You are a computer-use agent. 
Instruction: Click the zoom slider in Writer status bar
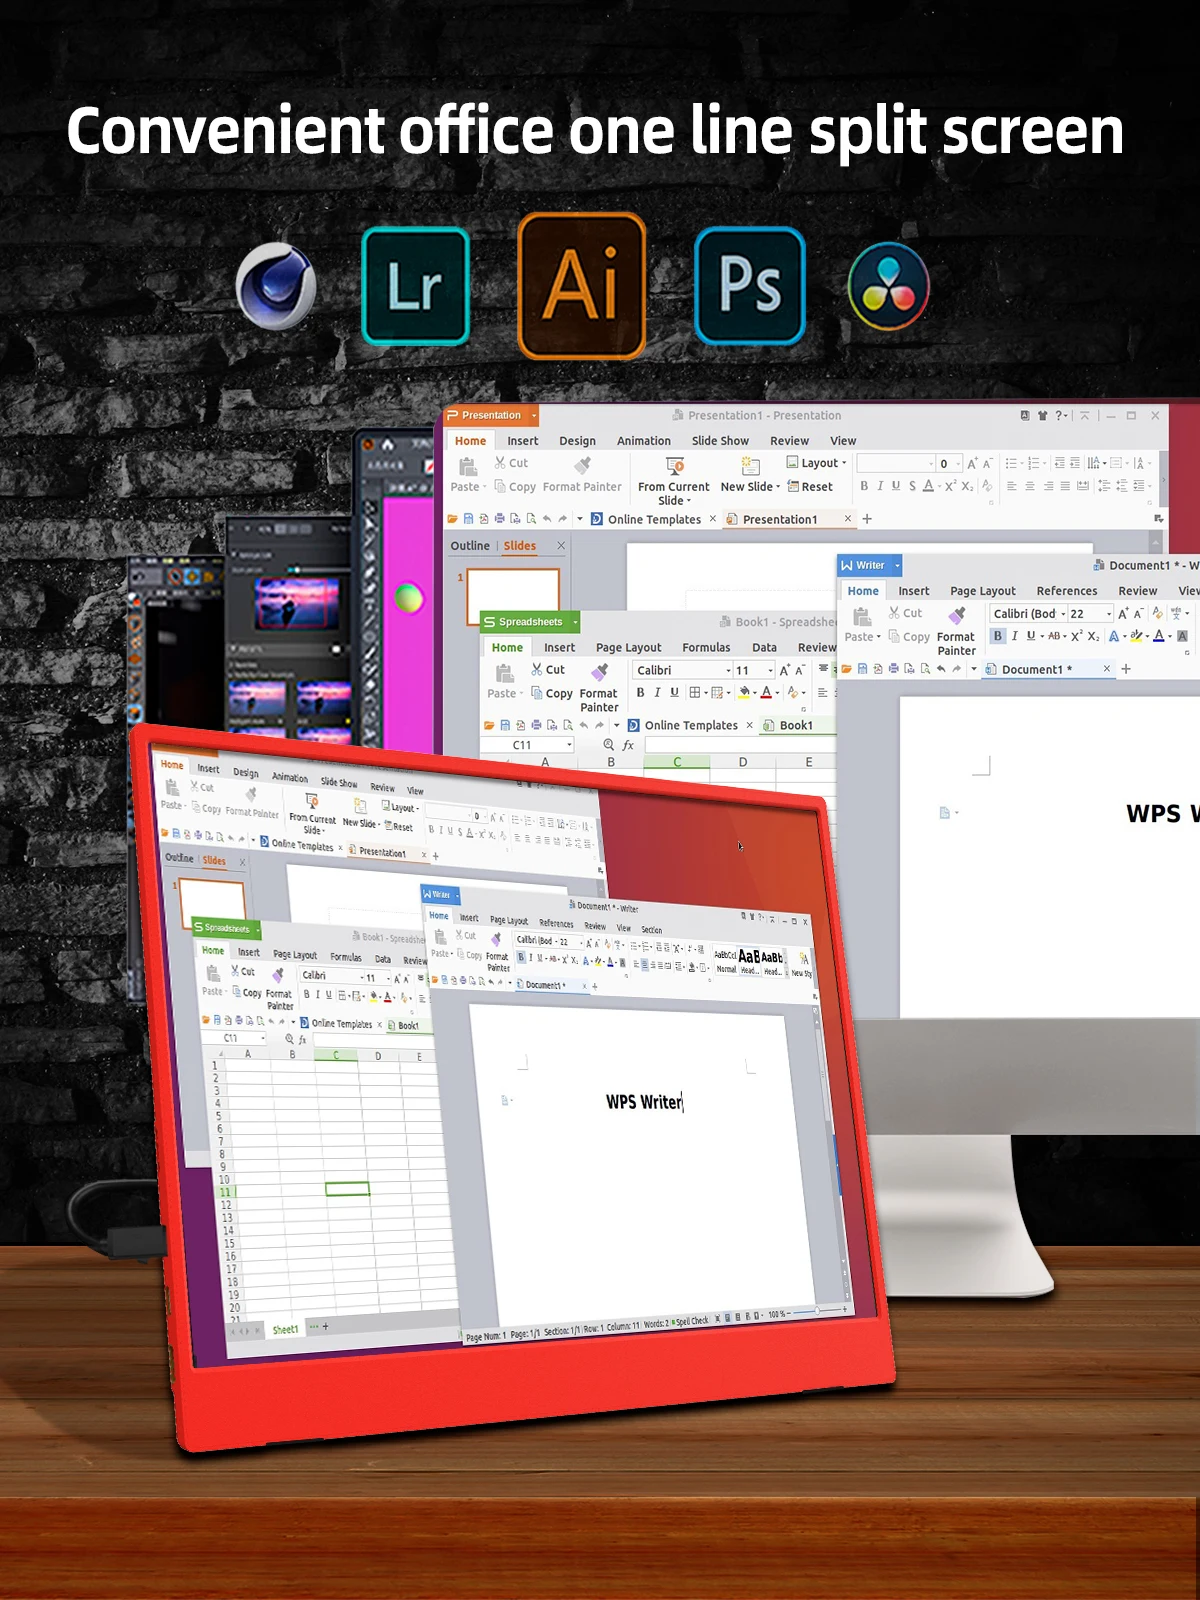click(817, 1311)
